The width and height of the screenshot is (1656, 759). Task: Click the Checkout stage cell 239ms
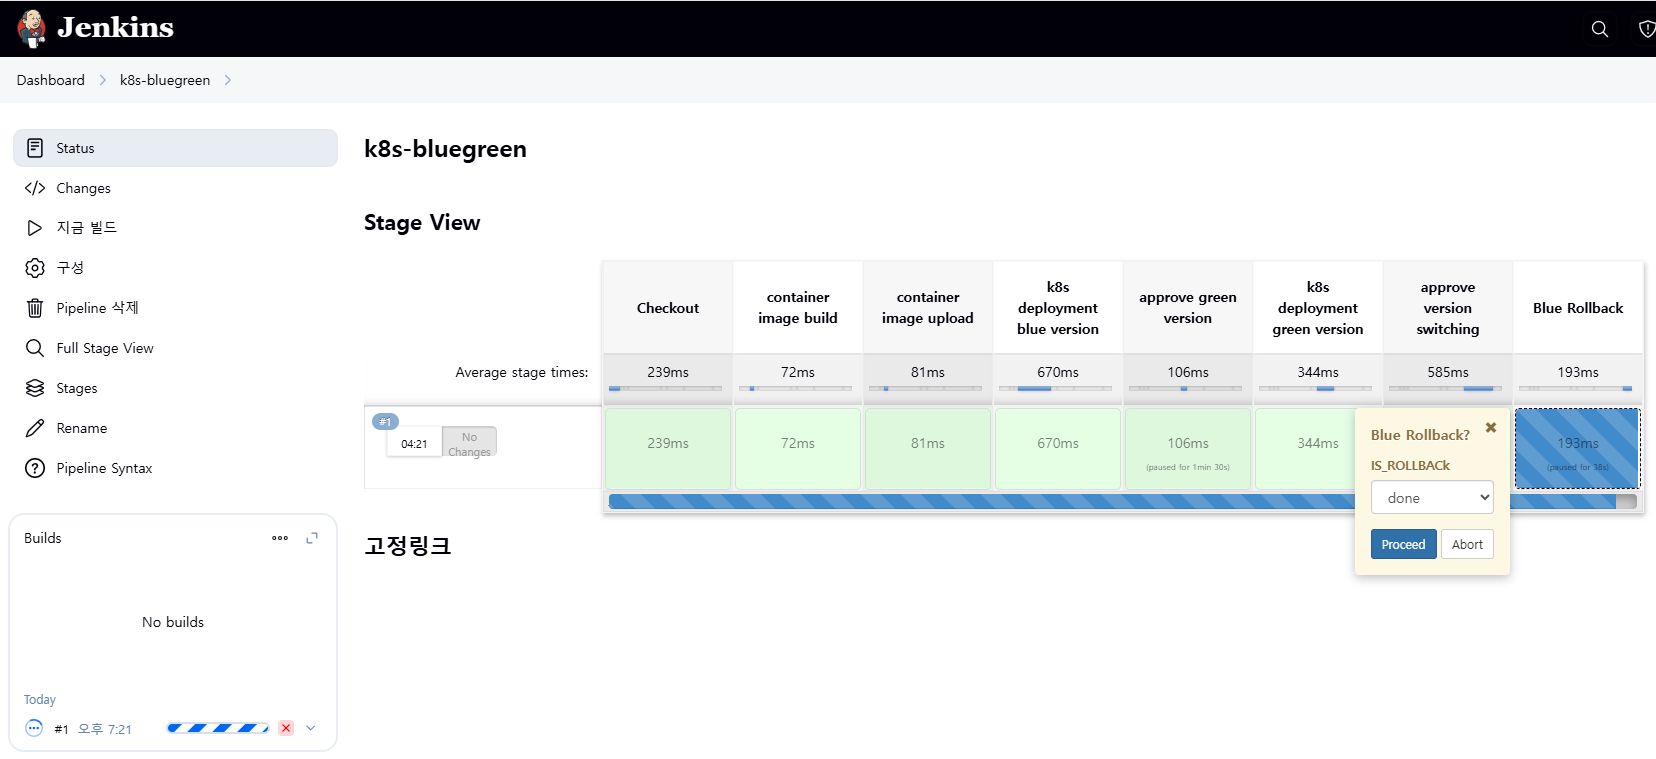pyautogui.click(x=668, y=448)
